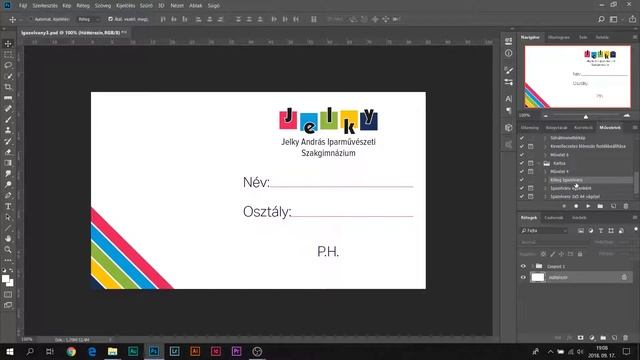Select the Crop tool
Viewport: 640px width, 360px height.
tap(8, 87)
